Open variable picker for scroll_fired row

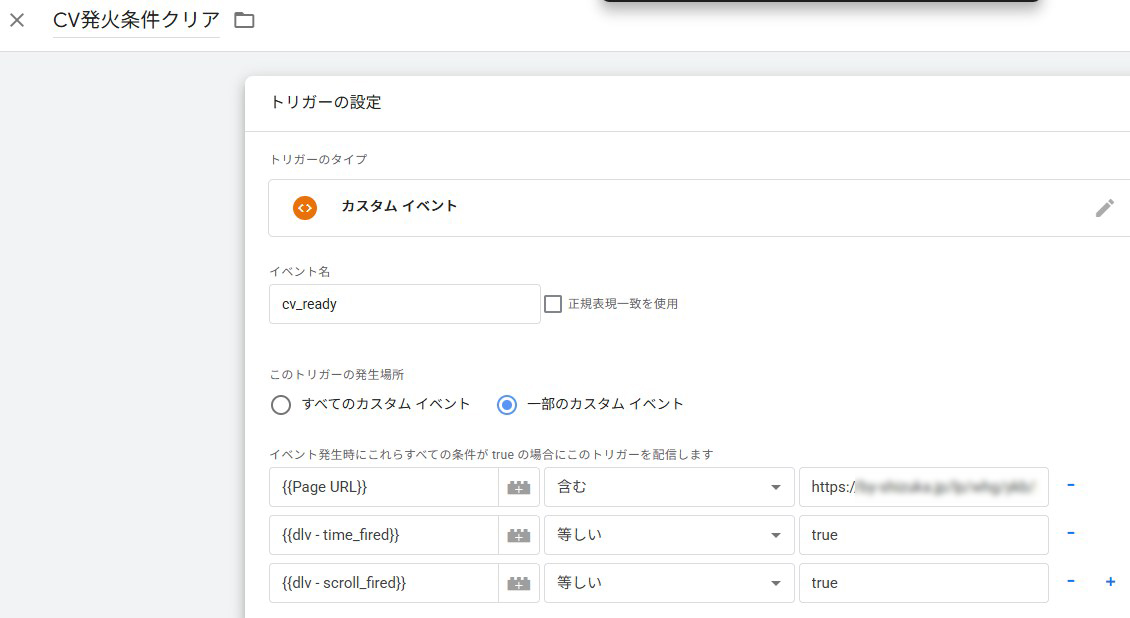click(519, 583)
